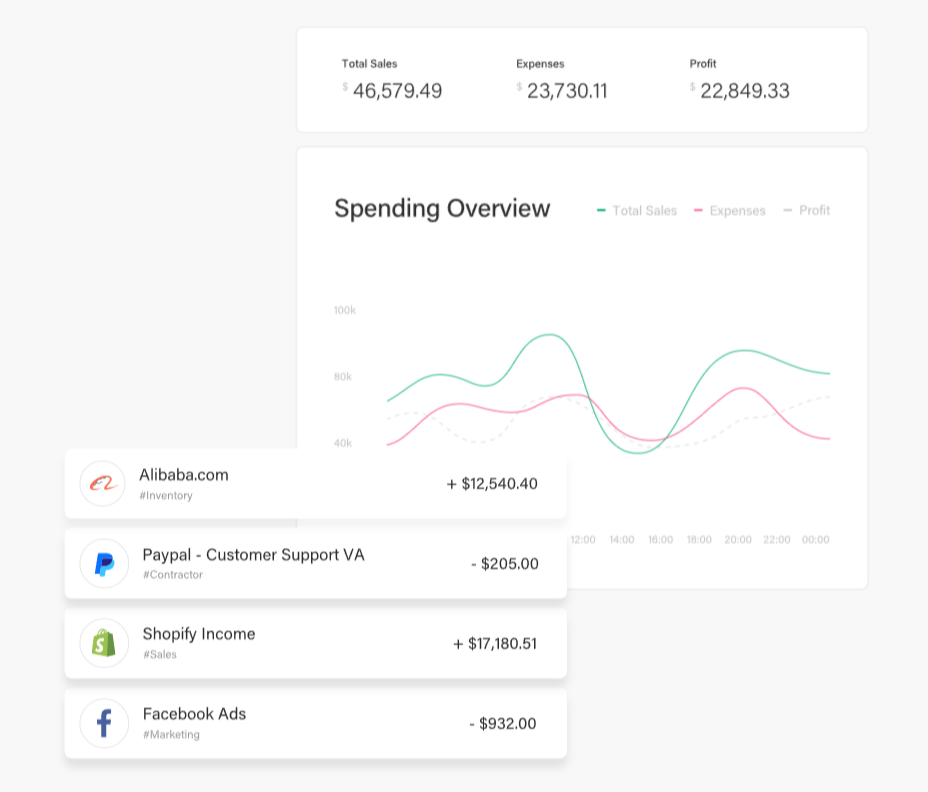Click the Expenses summary label above 23,730.11
The height and width of the screenshot is (792, 928).
pyautogui.click(x=540, y=64)
